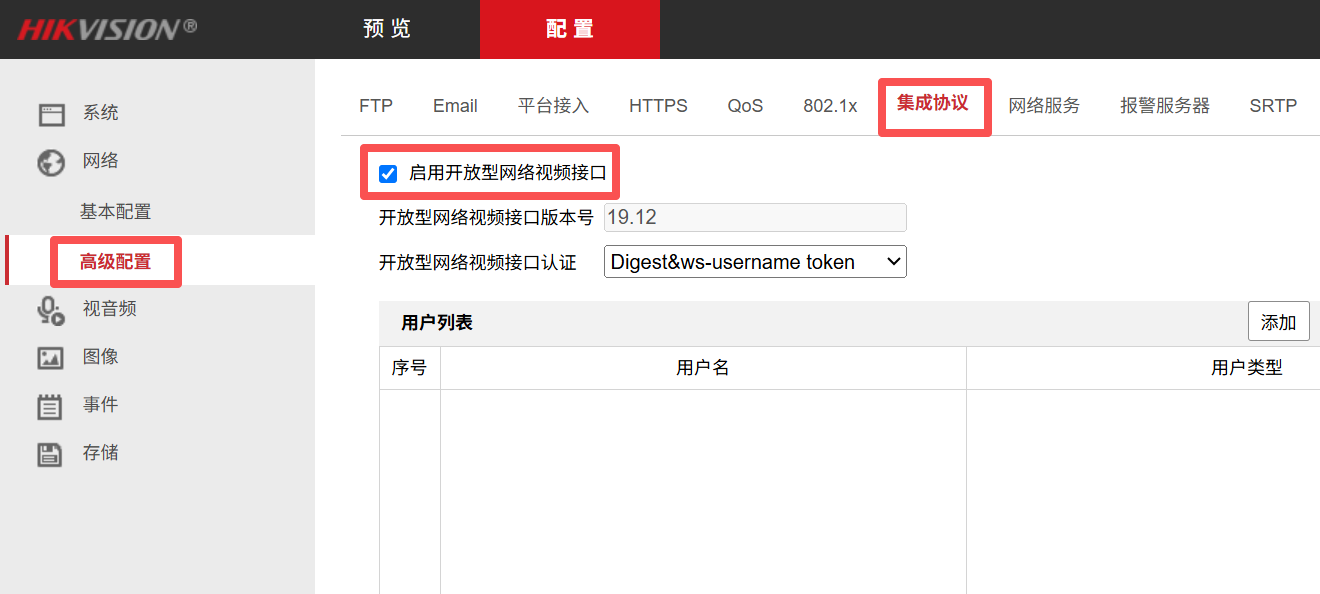Screen dimensions: 1320x594
Task: Click the HIKVISION logo
Action: (x=107, y=29)
